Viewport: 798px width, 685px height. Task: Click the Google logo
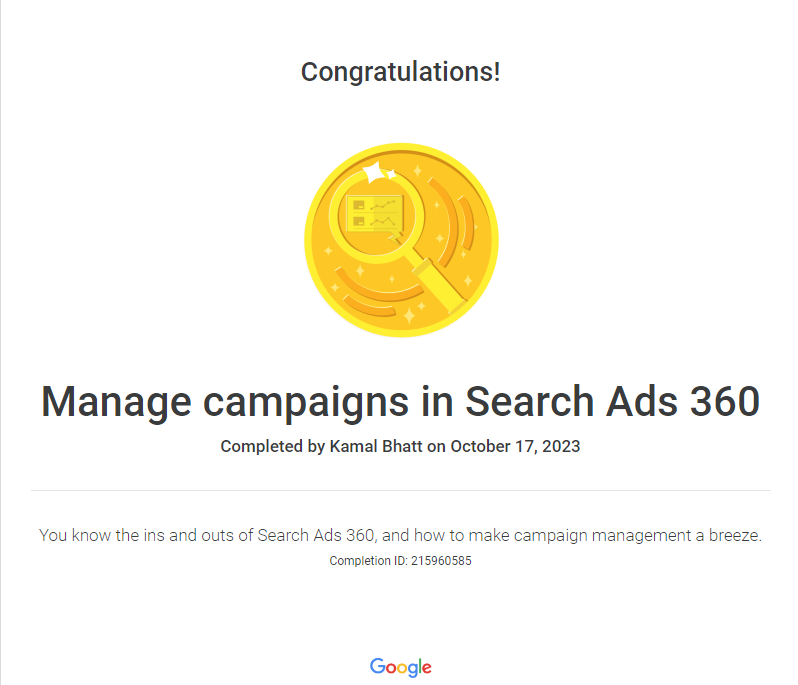(400, 667)
